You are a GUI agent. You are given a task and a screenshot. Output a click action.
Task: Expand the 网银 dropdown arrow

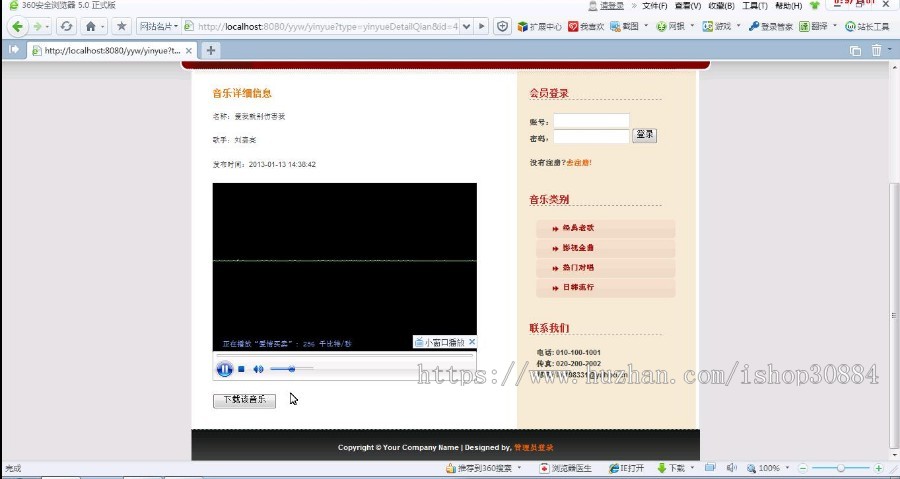coord(692,26)
